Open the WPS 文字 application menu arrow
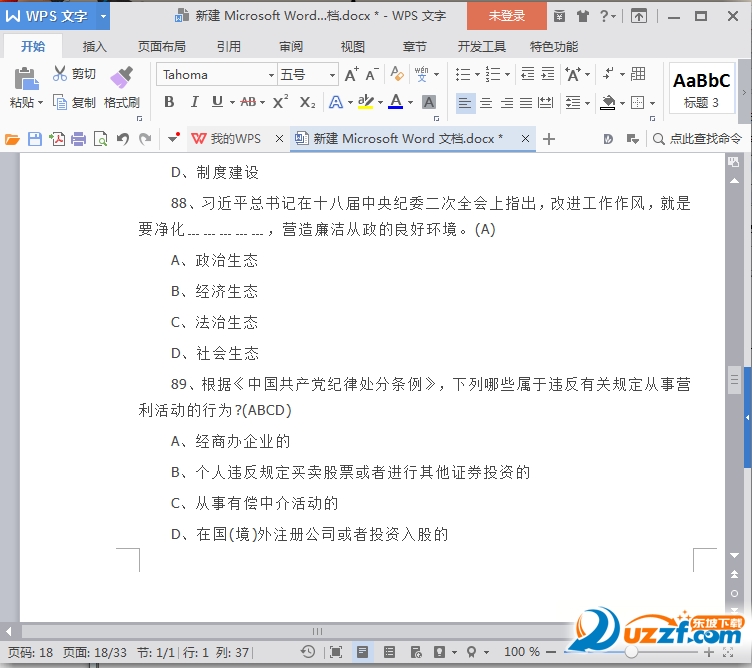 coord(103,16)
